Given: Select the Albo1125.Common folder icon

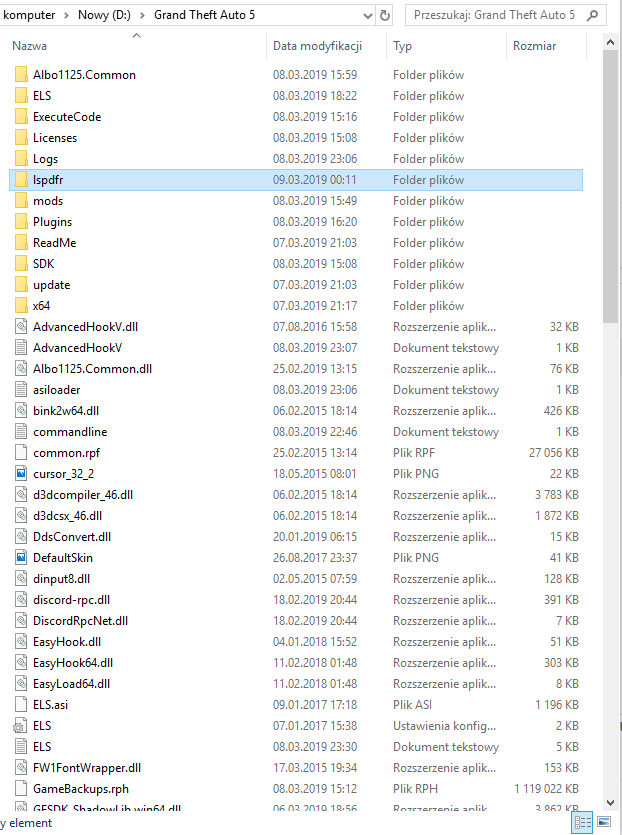Looking at the screenshot, I should pos(21,75).
